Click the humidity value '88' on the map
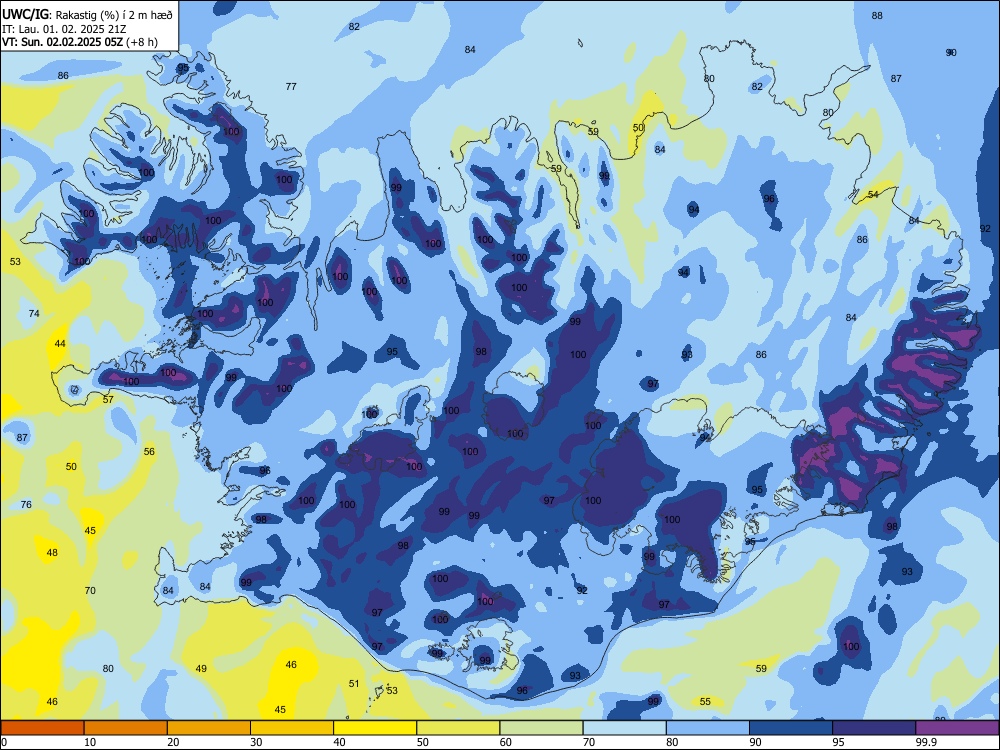The image size is (1000, 750). 878,15
